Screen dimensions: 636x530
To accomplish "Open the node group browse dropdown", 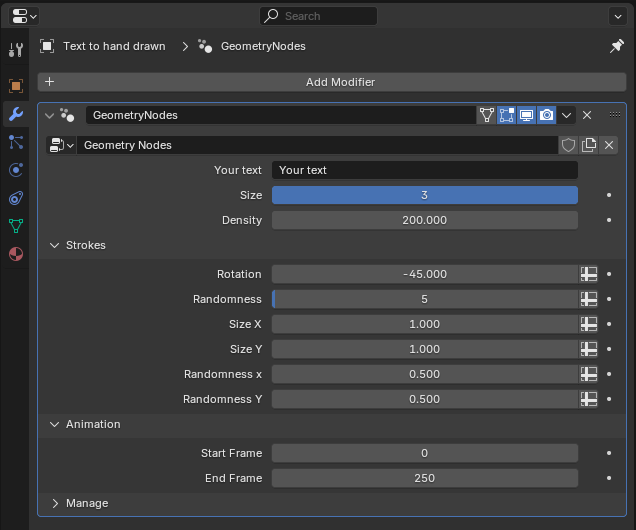I will point(61,145).
